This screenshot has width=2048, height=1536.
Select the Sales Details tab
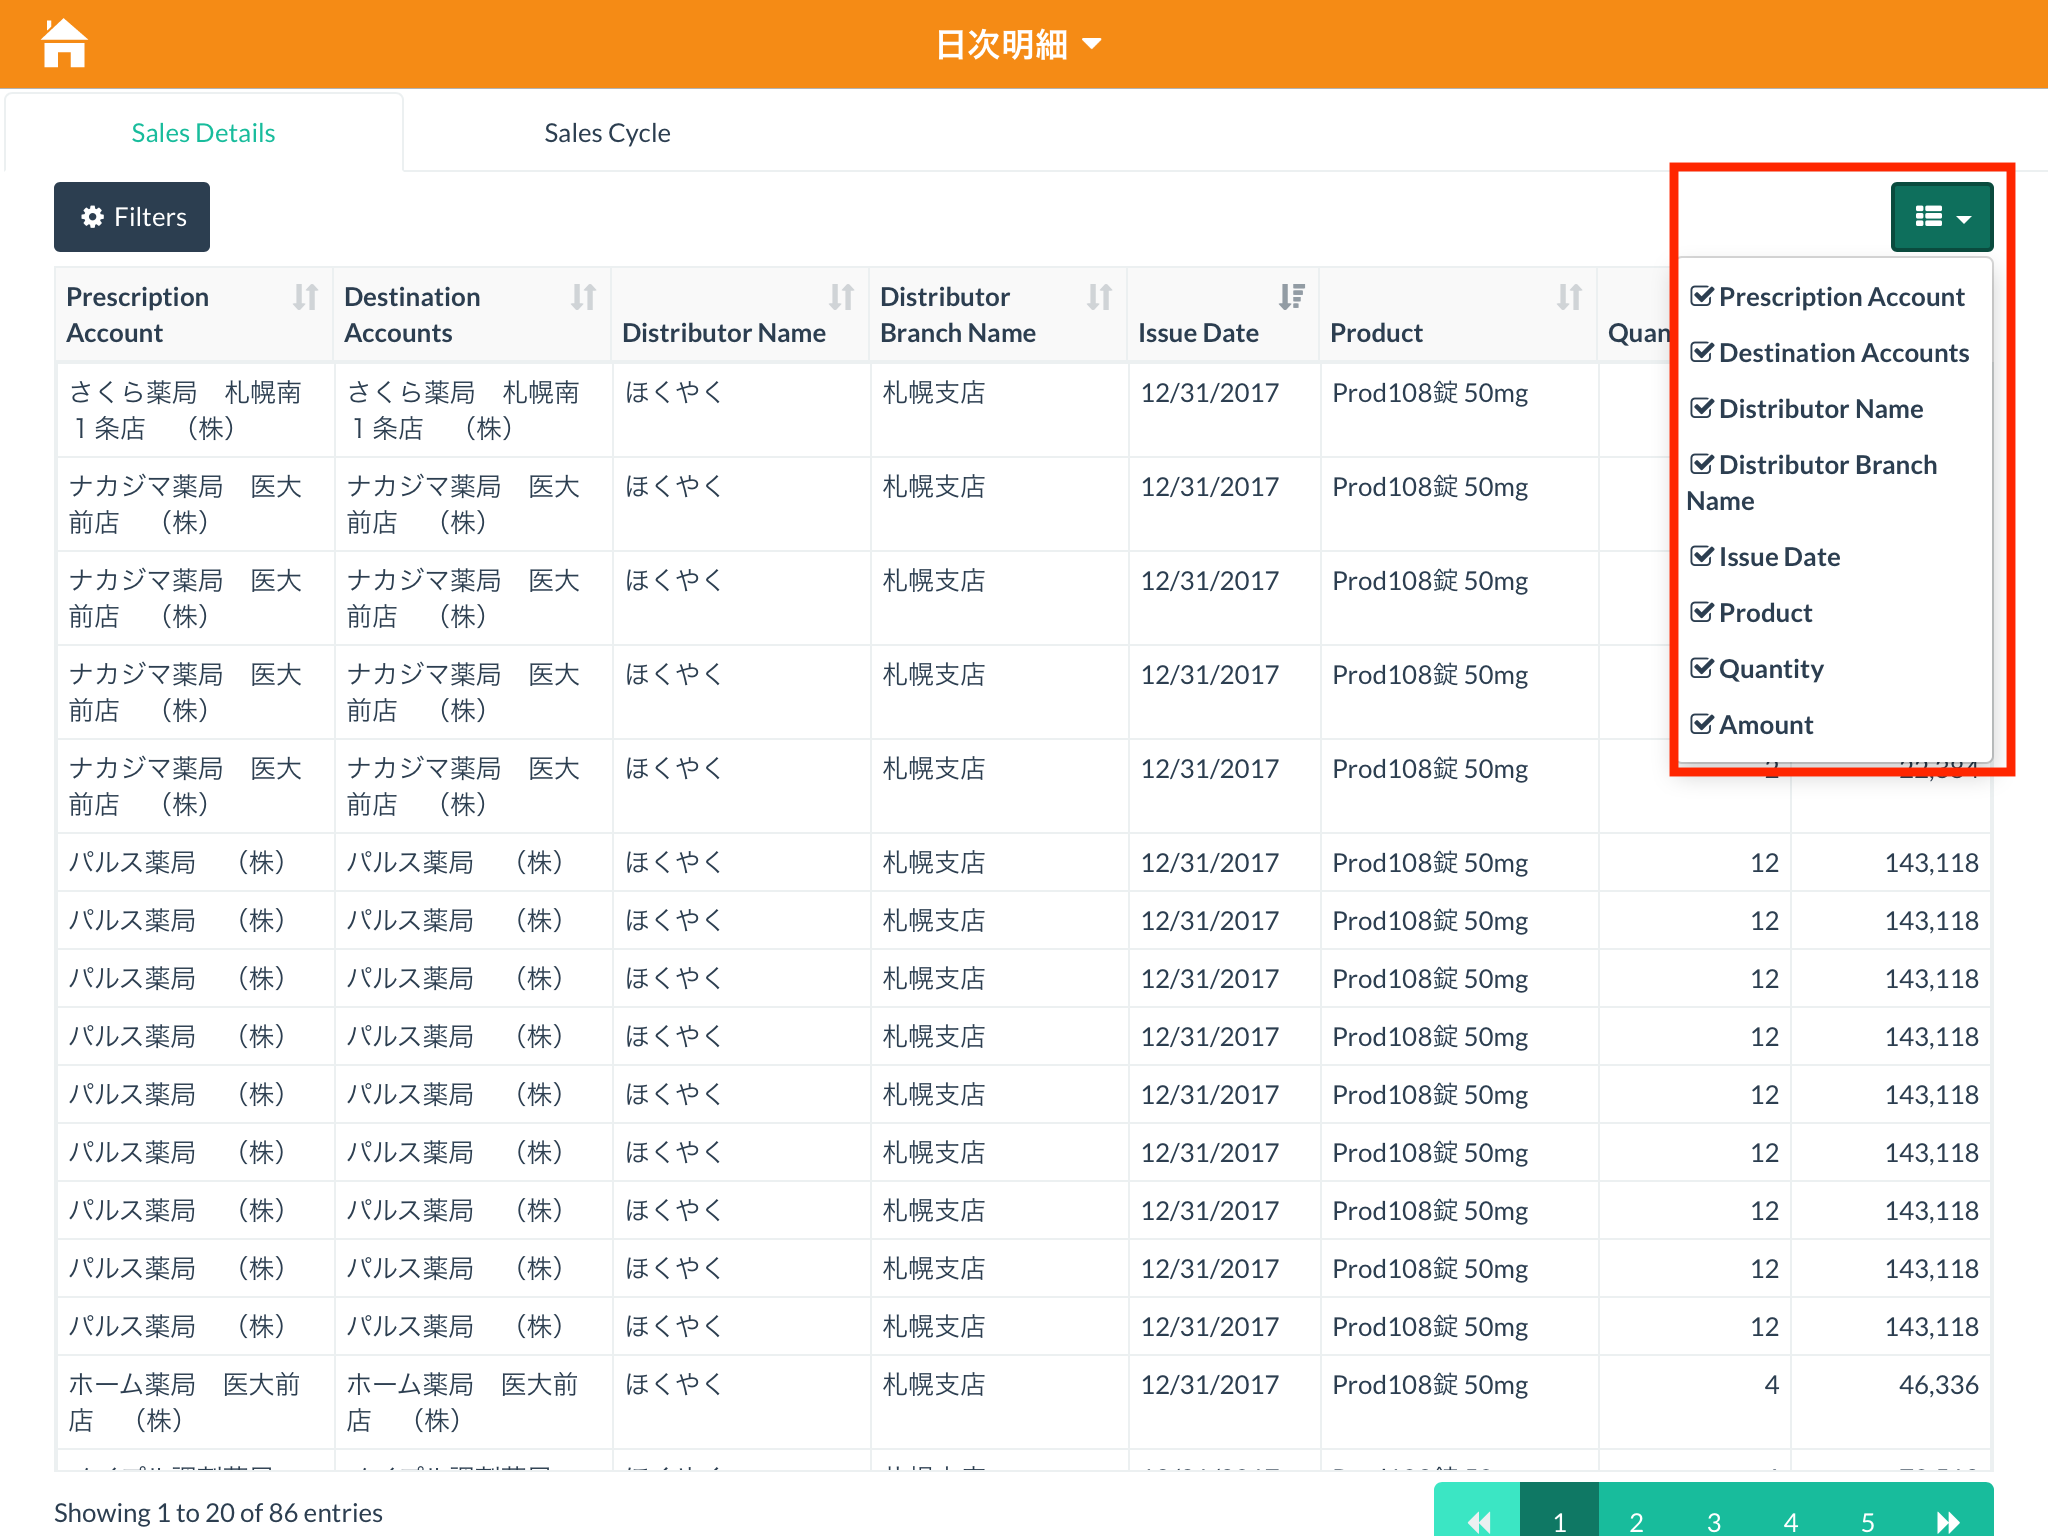[203, 133]
